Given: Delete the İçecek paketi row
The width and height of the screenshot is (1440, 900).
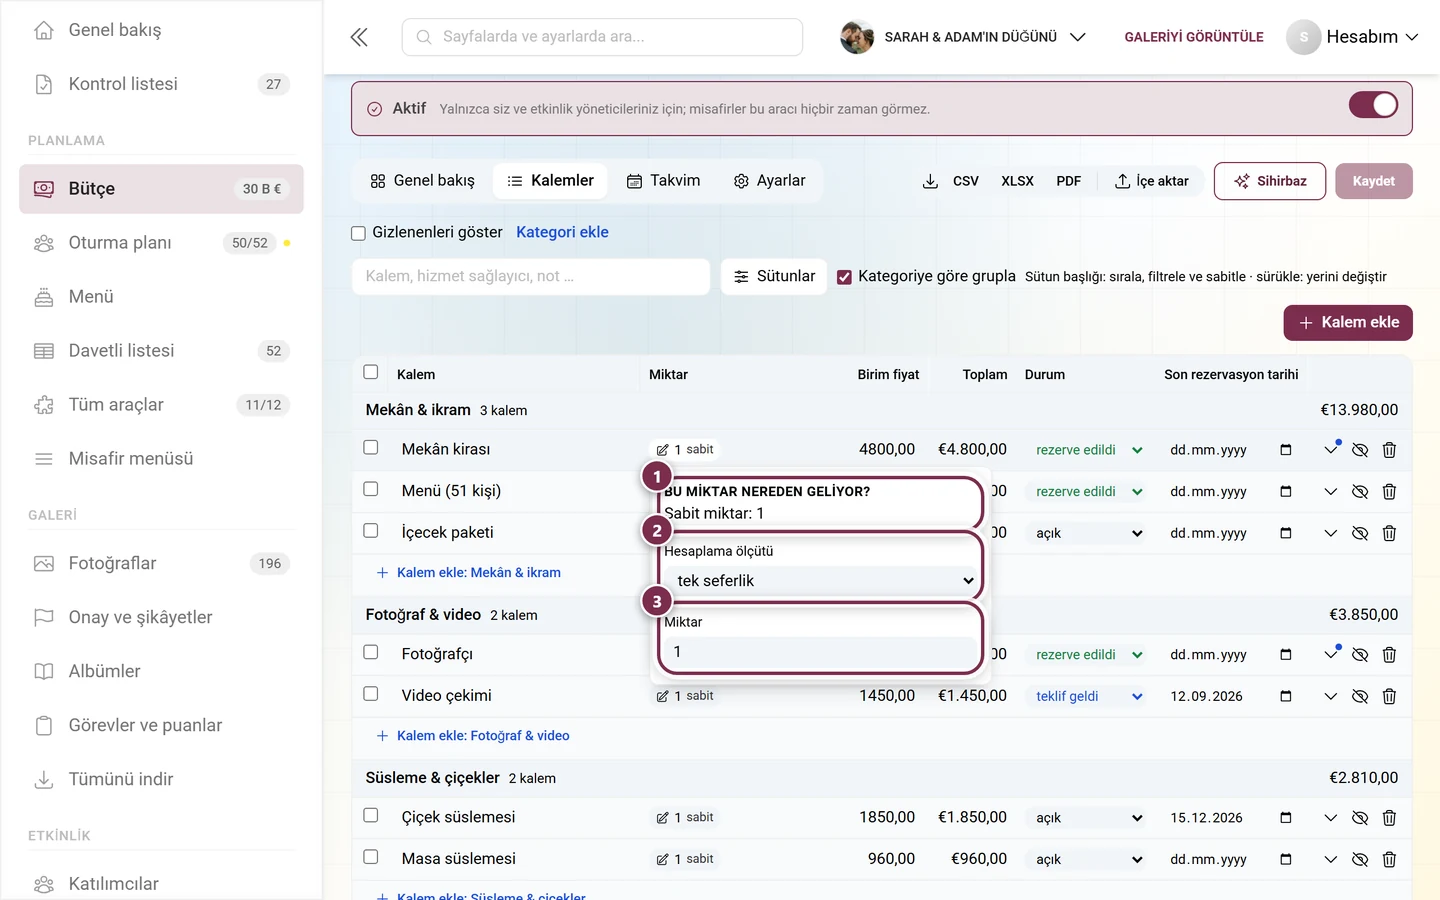Looking at the screenshot, I should tap(1389, 533).
